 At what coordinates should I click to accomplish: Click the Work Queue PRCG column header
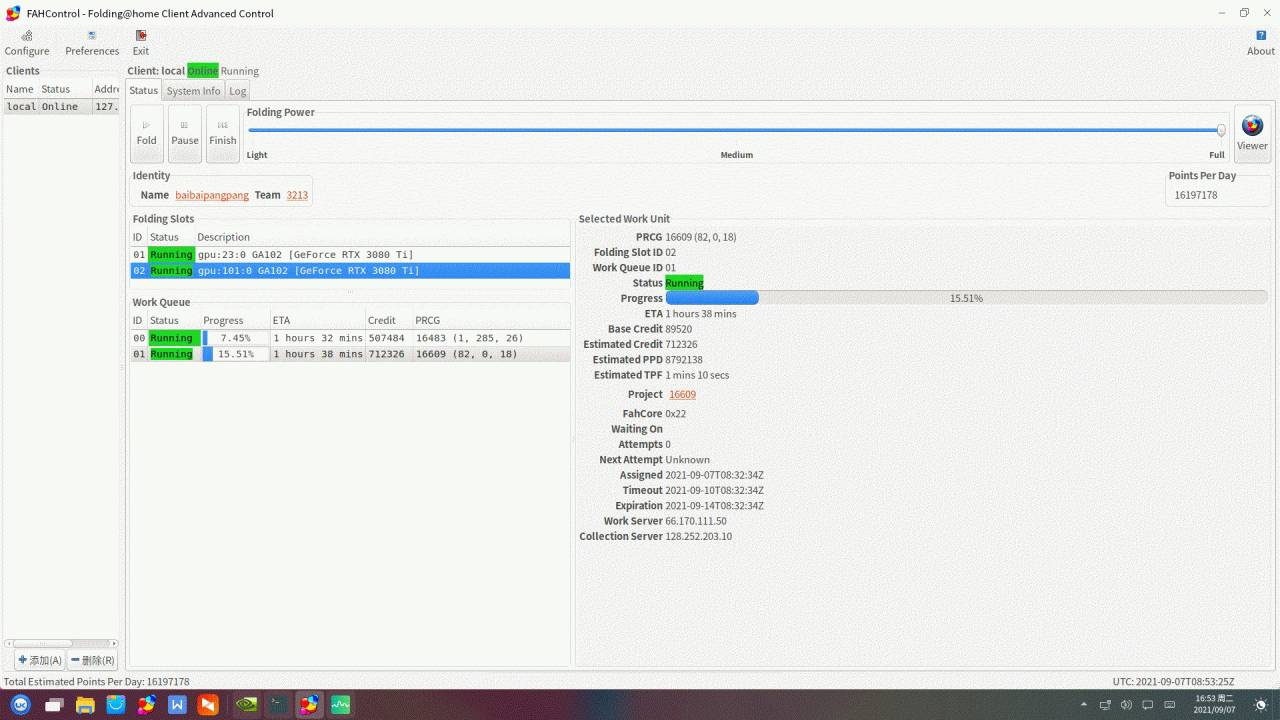click(491, 320)
